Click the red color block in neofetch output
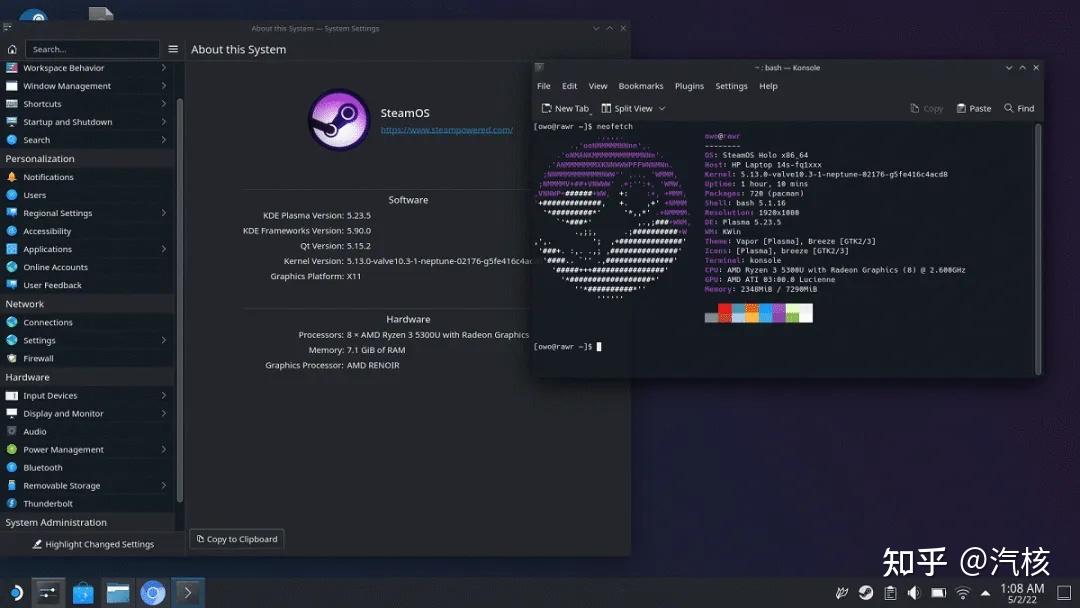 [725, 313]
